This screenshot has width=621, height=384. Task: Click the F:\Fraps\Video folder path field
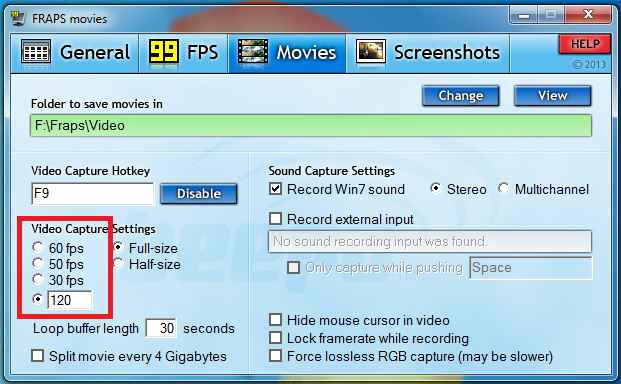(x=311, y=125)
